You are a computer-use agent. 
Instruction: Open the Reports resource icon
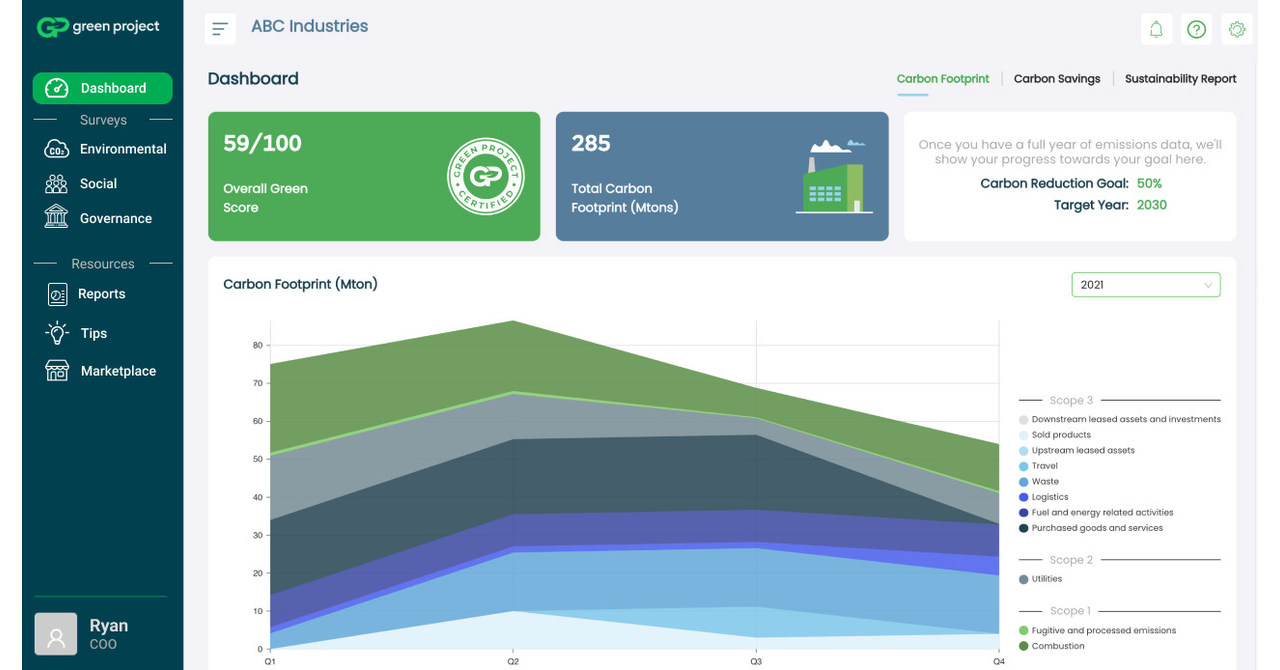coord(56,293)
